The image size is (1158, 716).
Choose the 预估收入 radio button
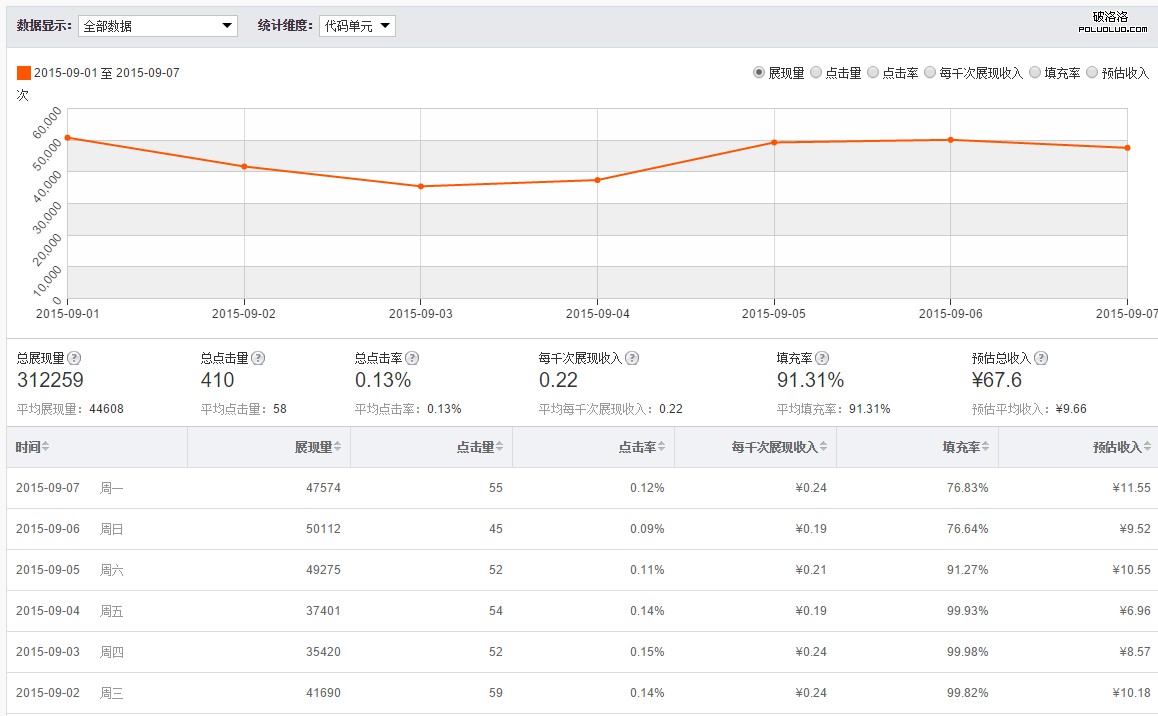pyautogui.click(x=1092, y=73)
